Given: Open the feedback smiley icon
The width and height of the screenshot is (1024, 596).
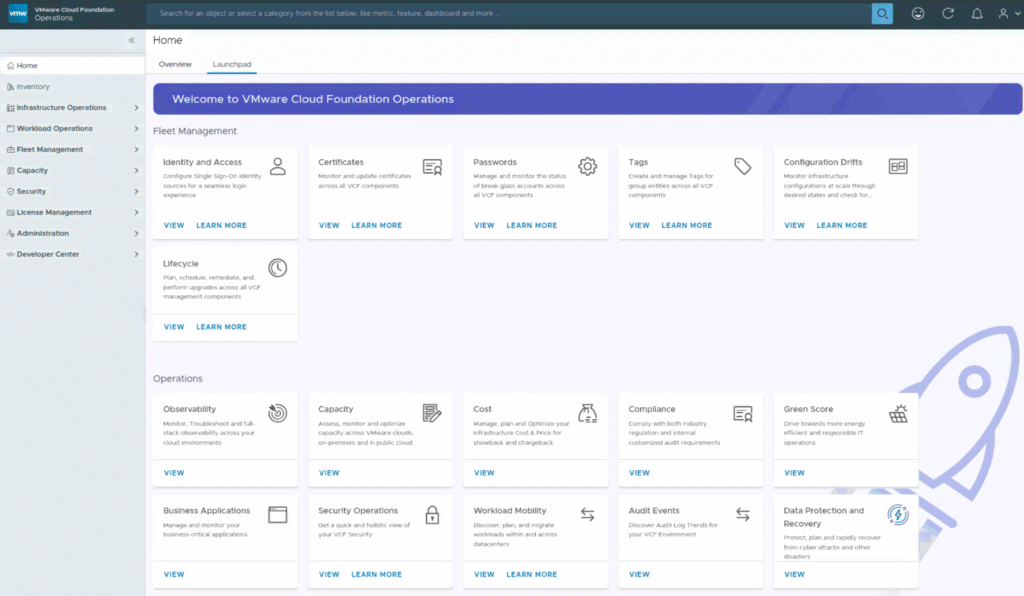Looking at the screenshot, I should (x=918, y=13).
